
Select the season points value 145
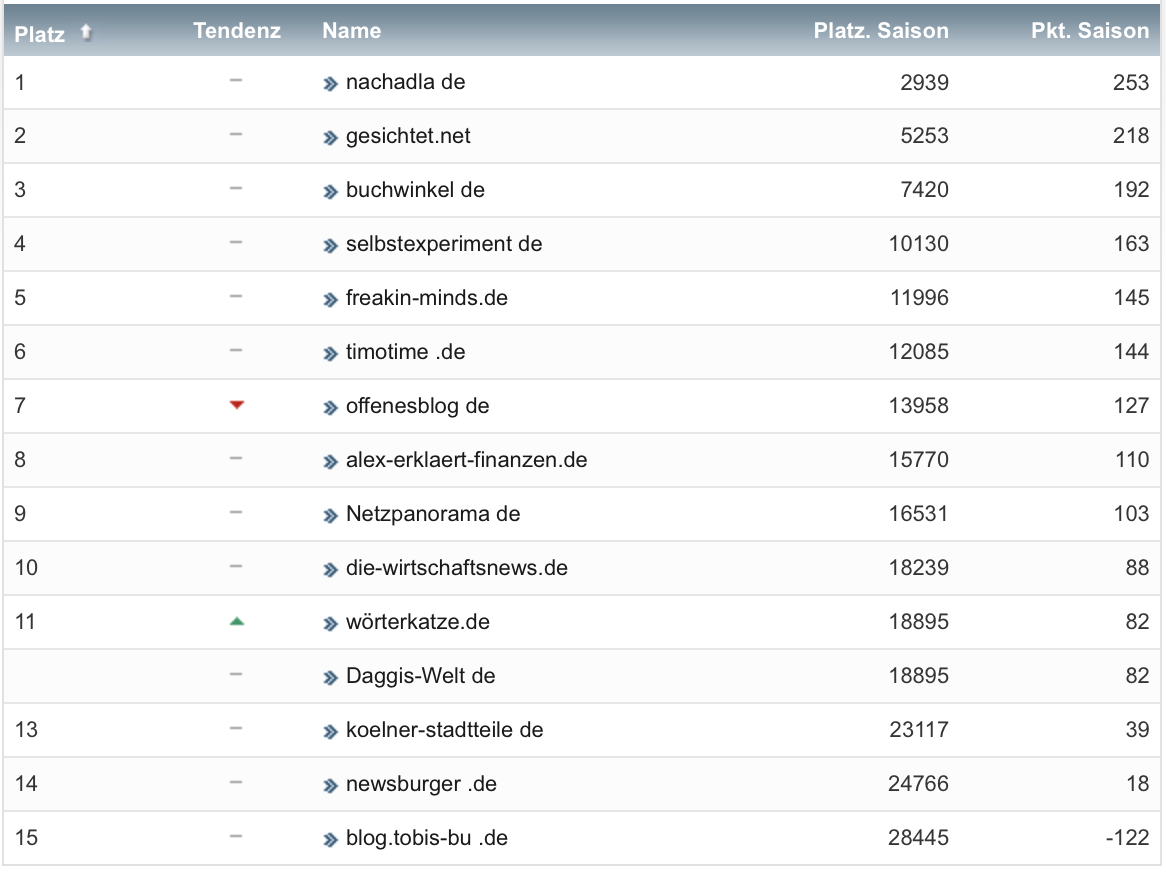(1131, 298)
